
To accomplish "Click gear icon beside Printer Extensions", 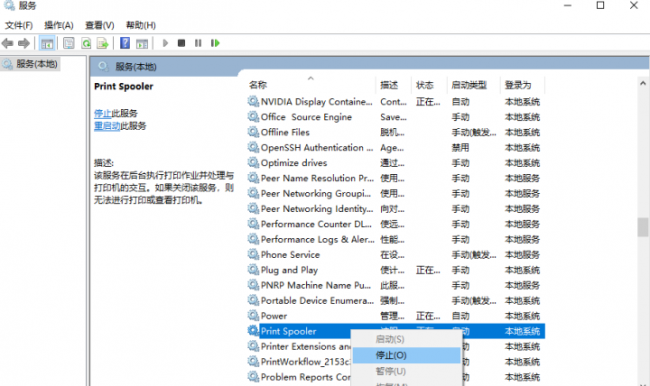I will point(253,346).
